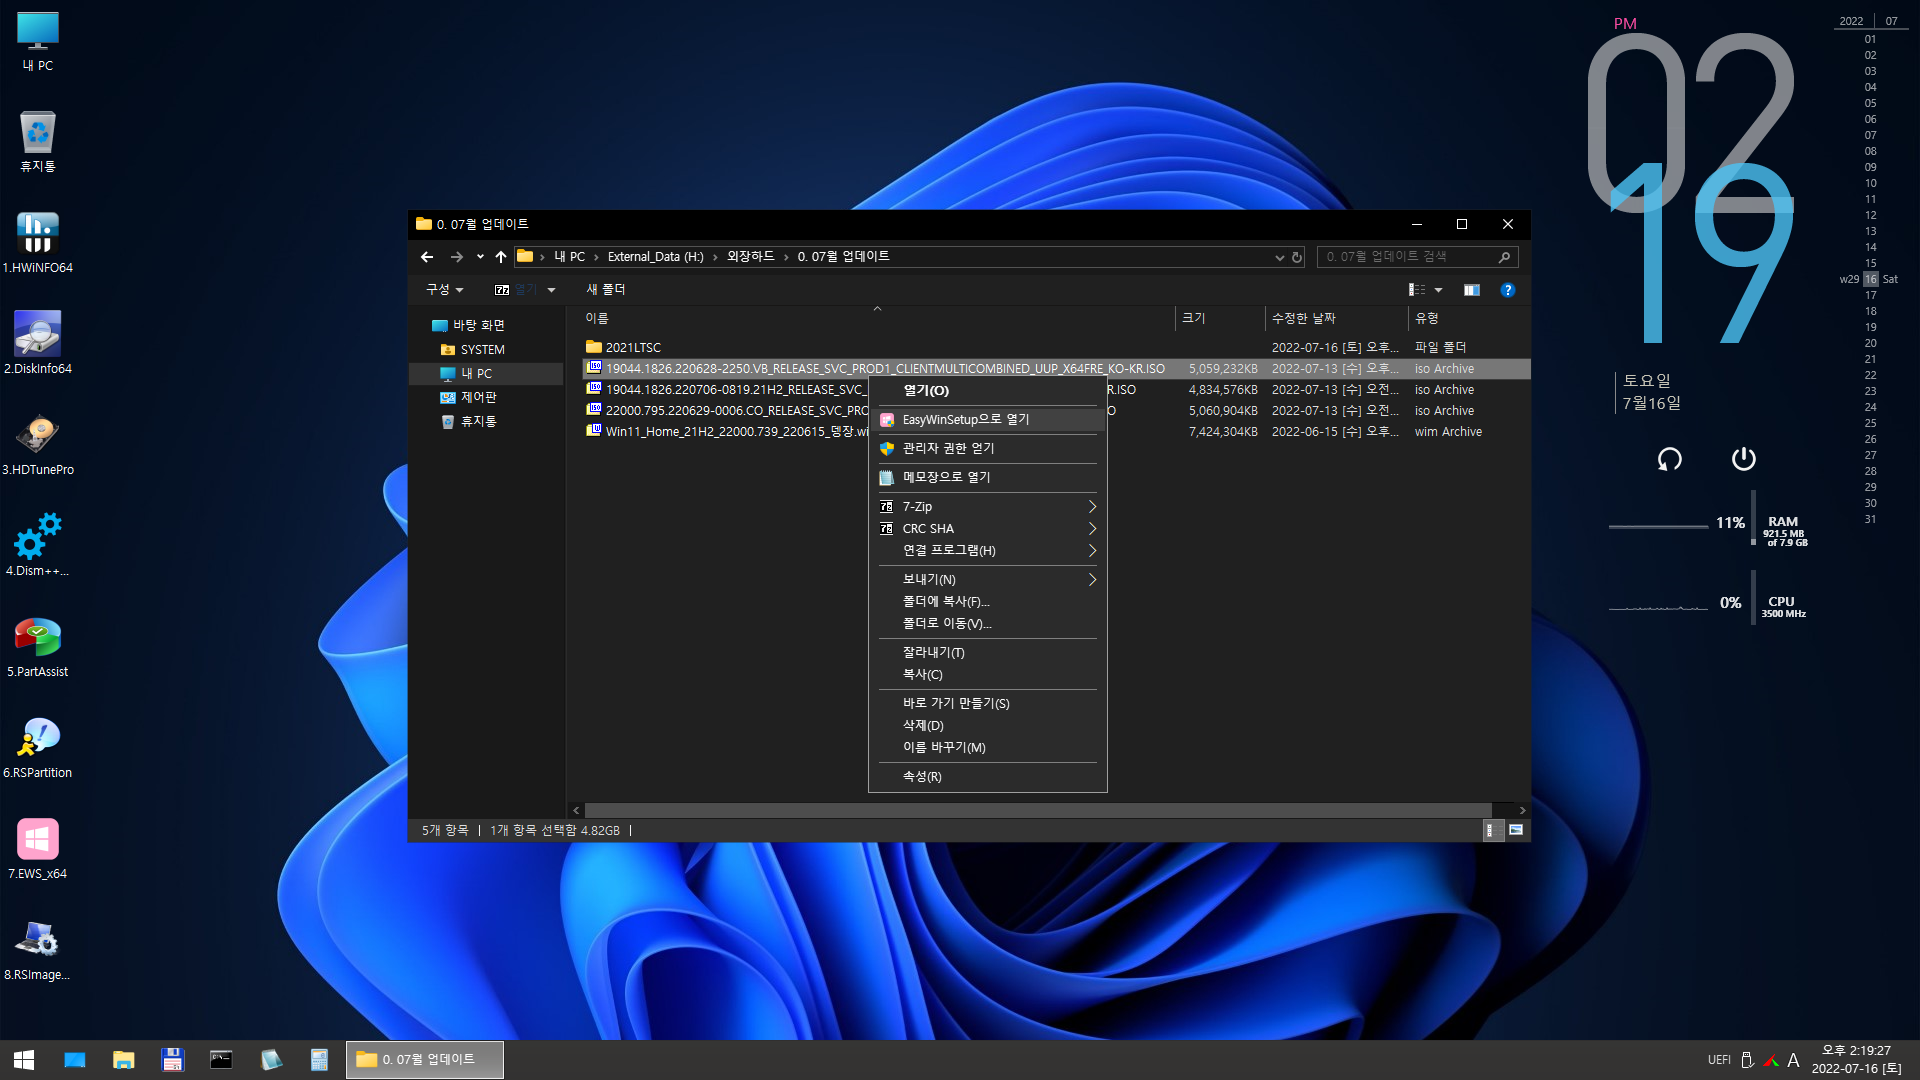Screen dimensions: 1920x1080
Task: Open the 구성 organize dropdown
Action: click(x=445, y=290)
